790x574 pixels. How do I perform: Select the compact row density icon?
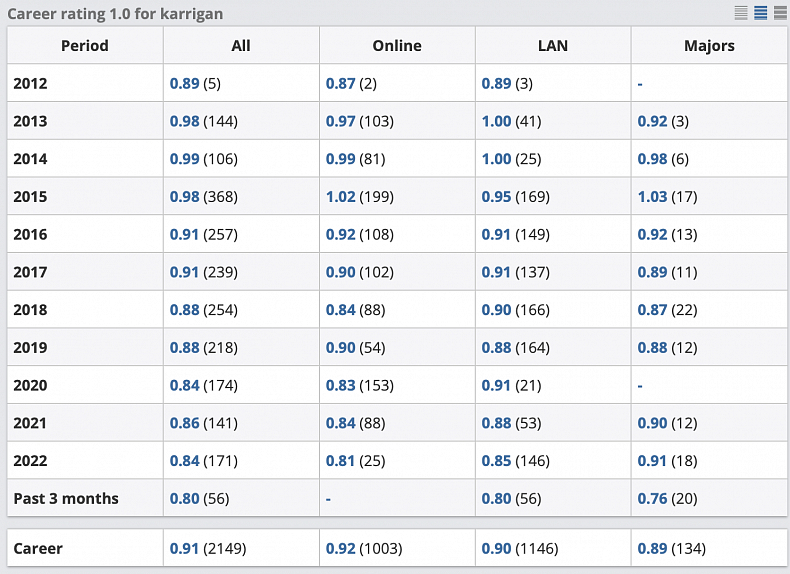[x=741, y=13]
